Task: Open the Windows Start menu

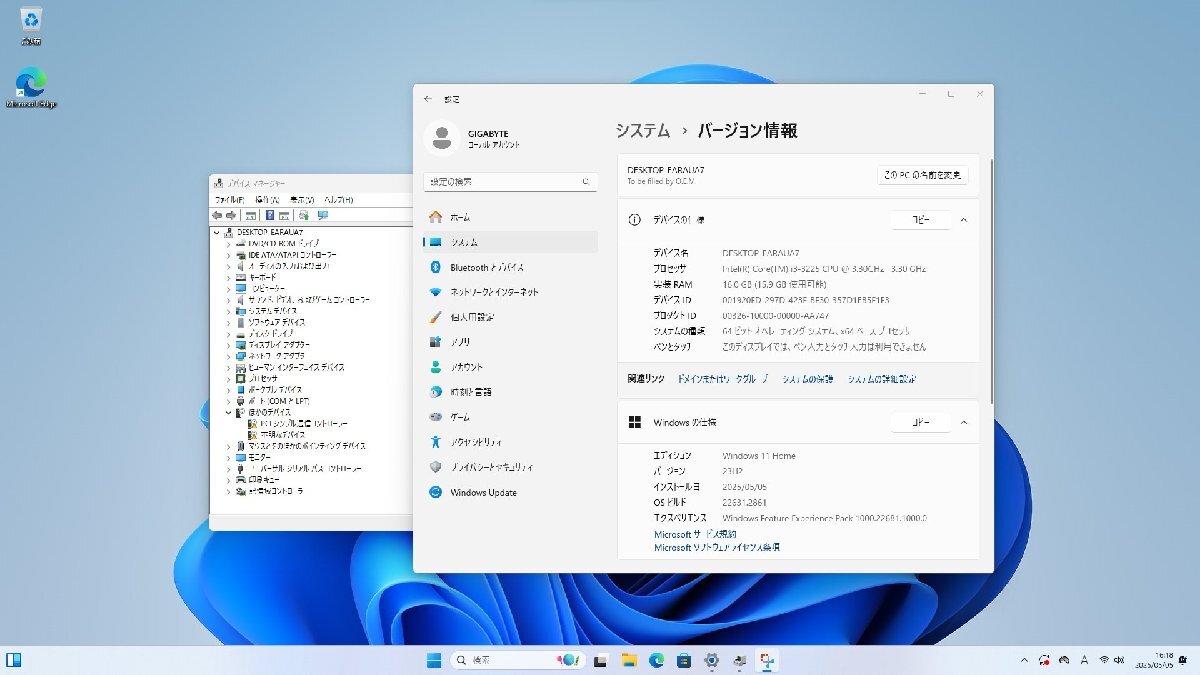Action: point(435,660)
